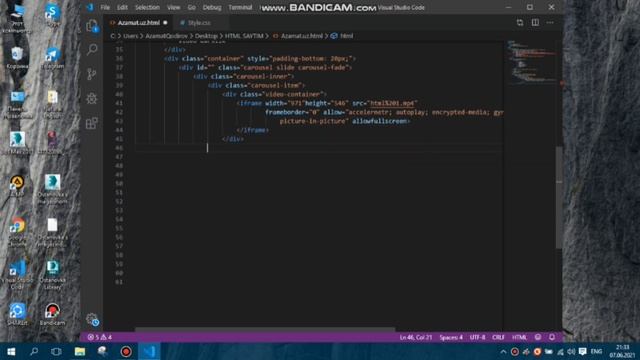
Task: Open the Manage gear at activity bar bottom
Action: pos(92,320)
